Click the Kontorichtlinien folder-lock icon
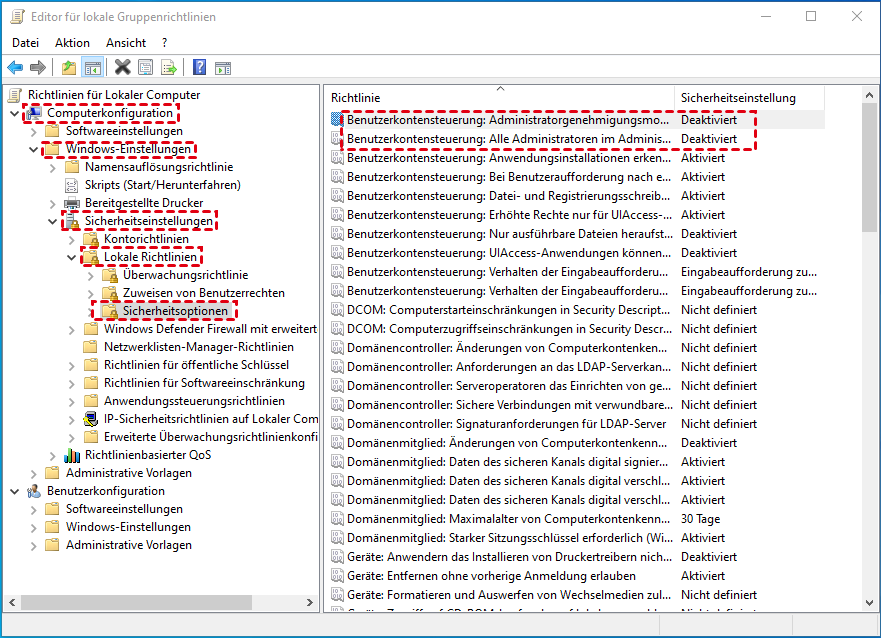This screenshot has height=638, width=881. click(91, 239)
